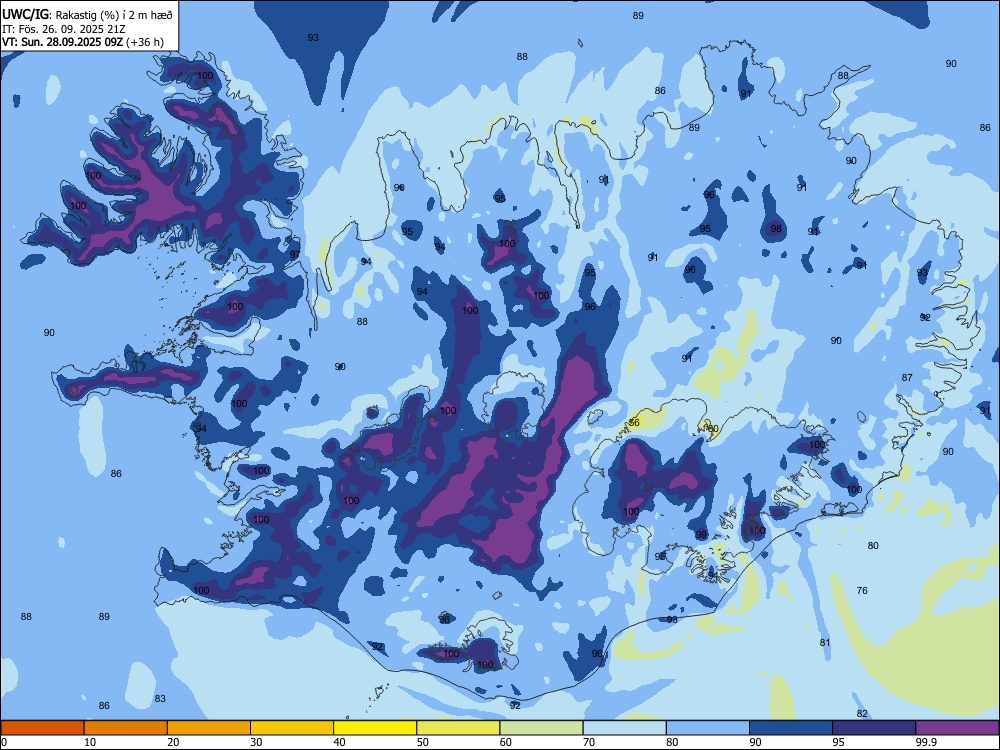This screenshot has height=750, width=1000.
Task: Click the bright yellow 40–50 legend swatch
Action: coord(375,728)
